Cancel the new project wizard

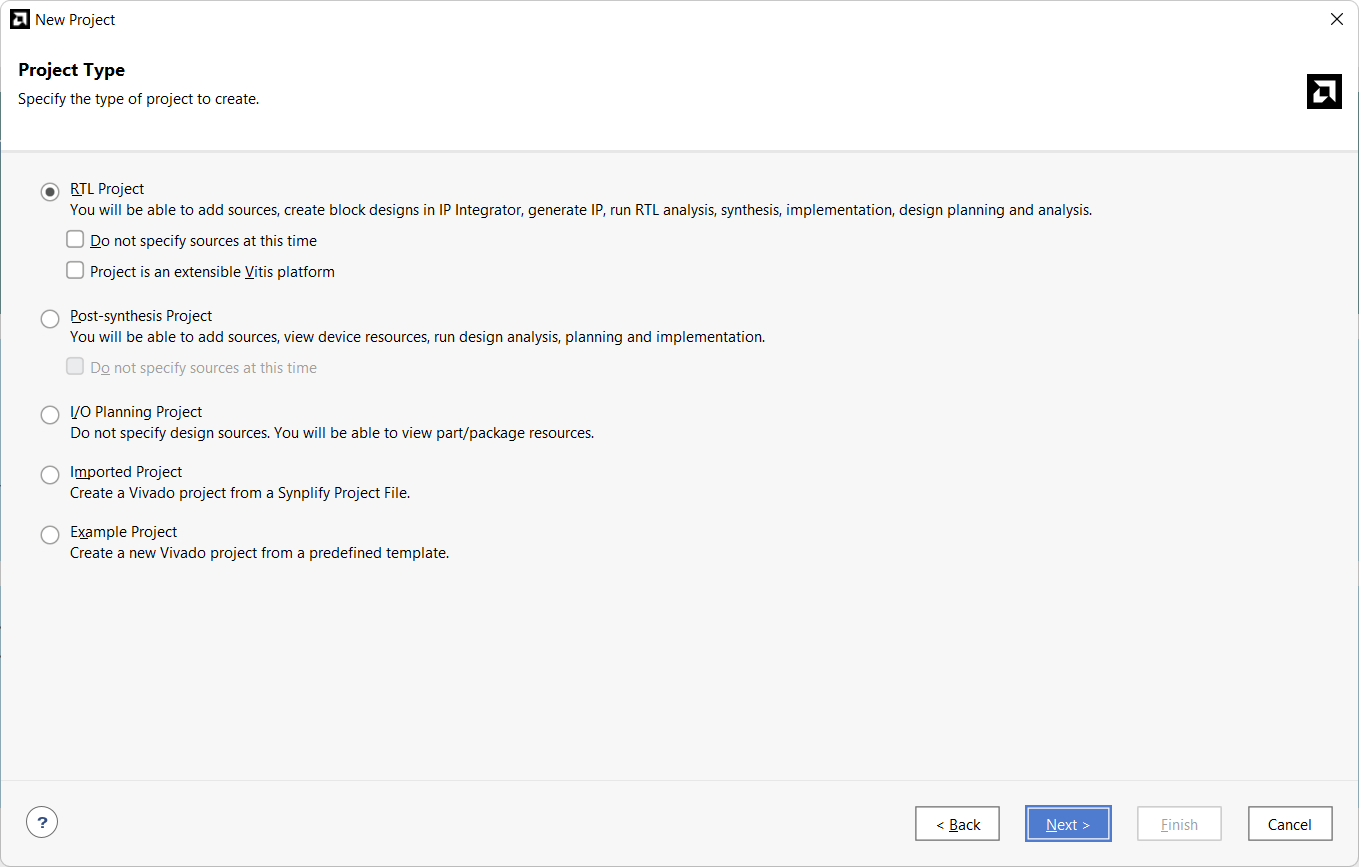coord(1289,824)
